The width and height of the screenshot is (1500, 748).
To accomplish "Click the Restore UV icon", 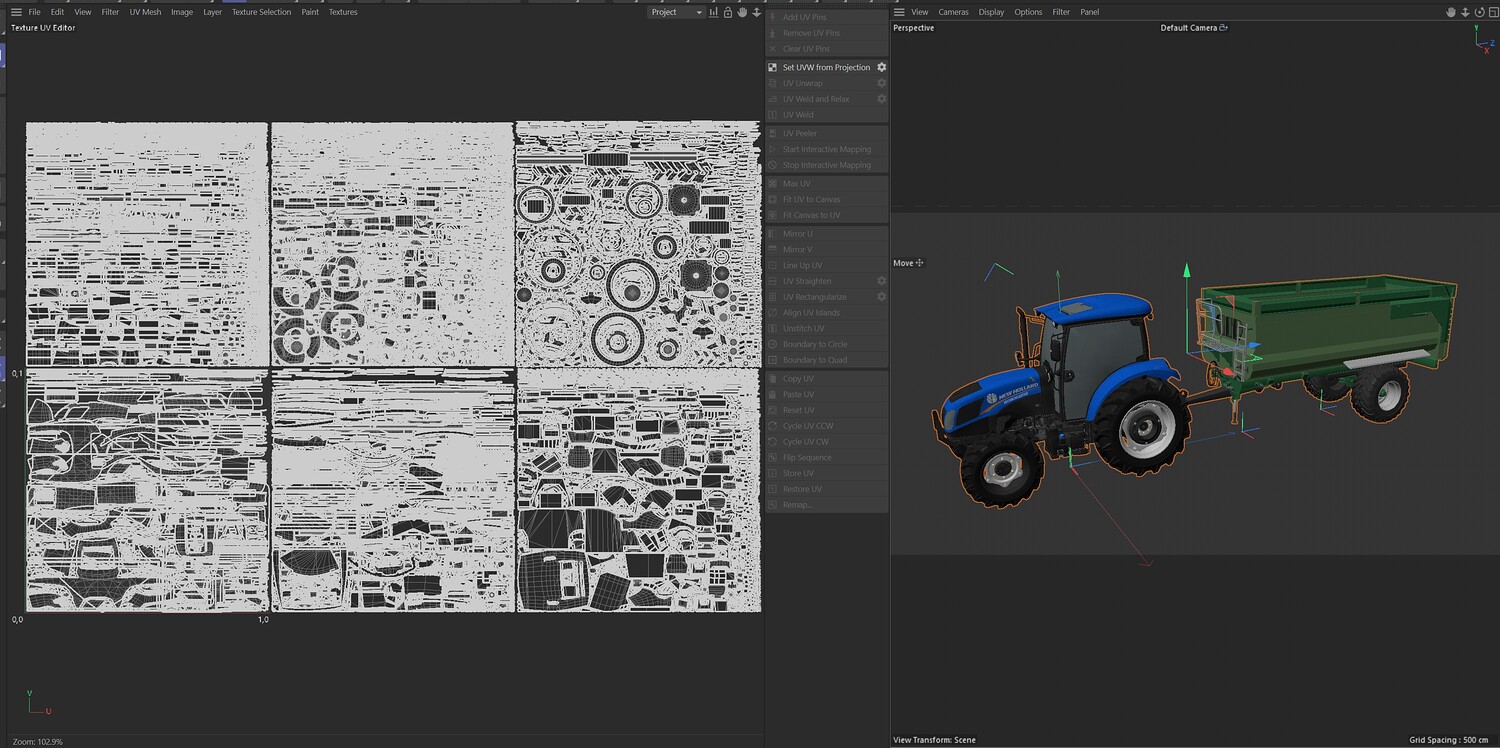I will pos(773,489).
